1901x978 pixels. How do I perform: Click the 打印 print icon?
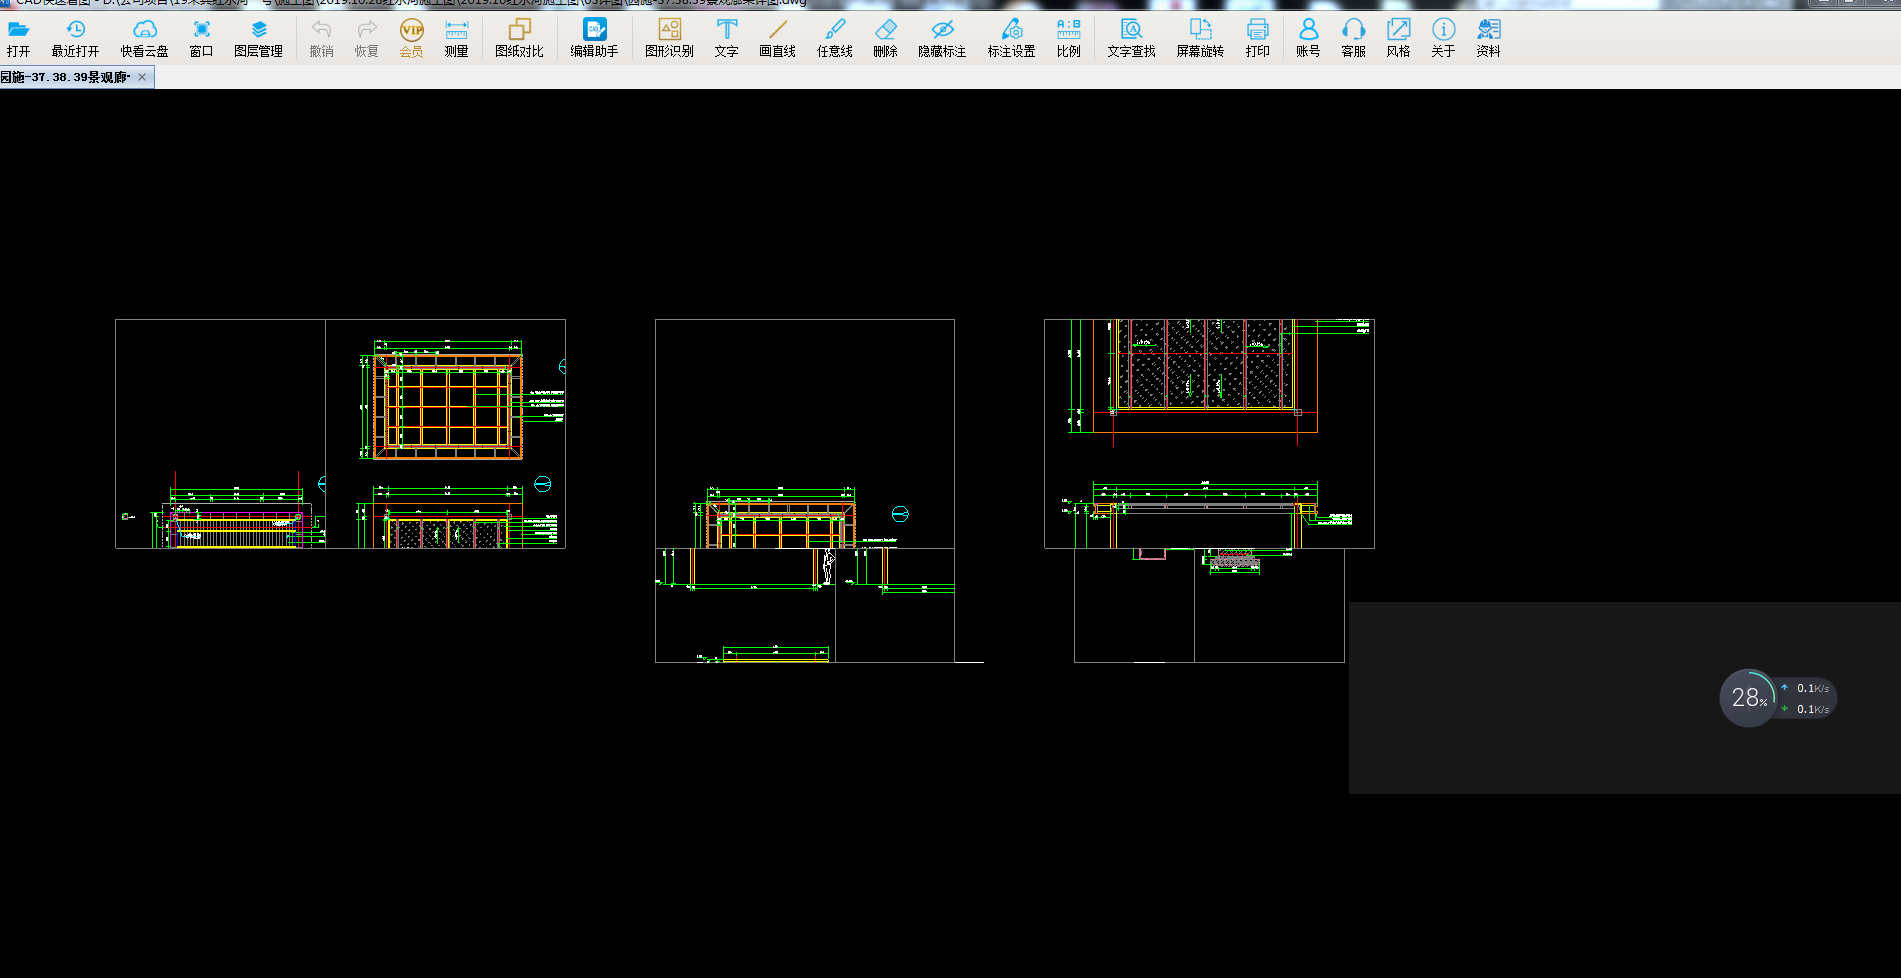pyautogui.click(x=1257, y=38)
